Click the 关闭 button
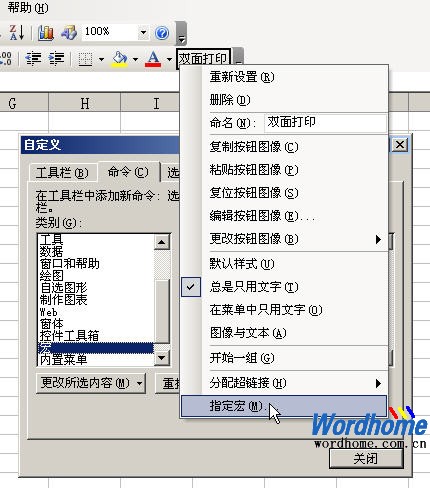 point(366,459)
